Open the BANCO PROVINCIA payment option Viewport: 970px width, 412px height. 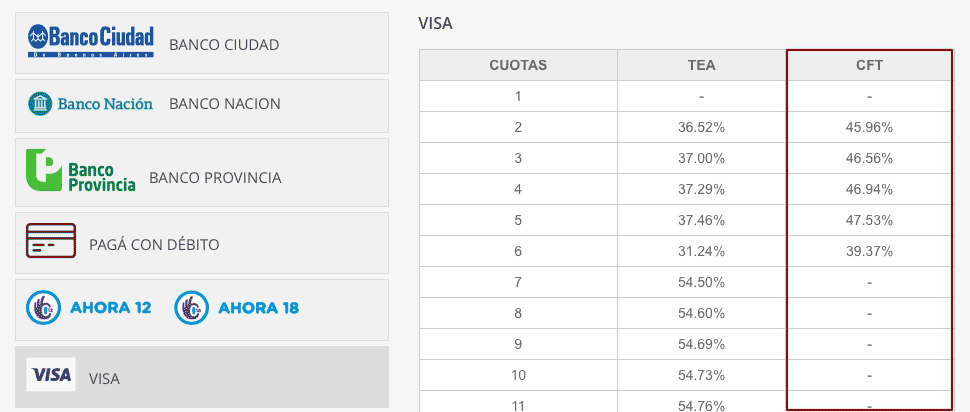tap(202, 173)
